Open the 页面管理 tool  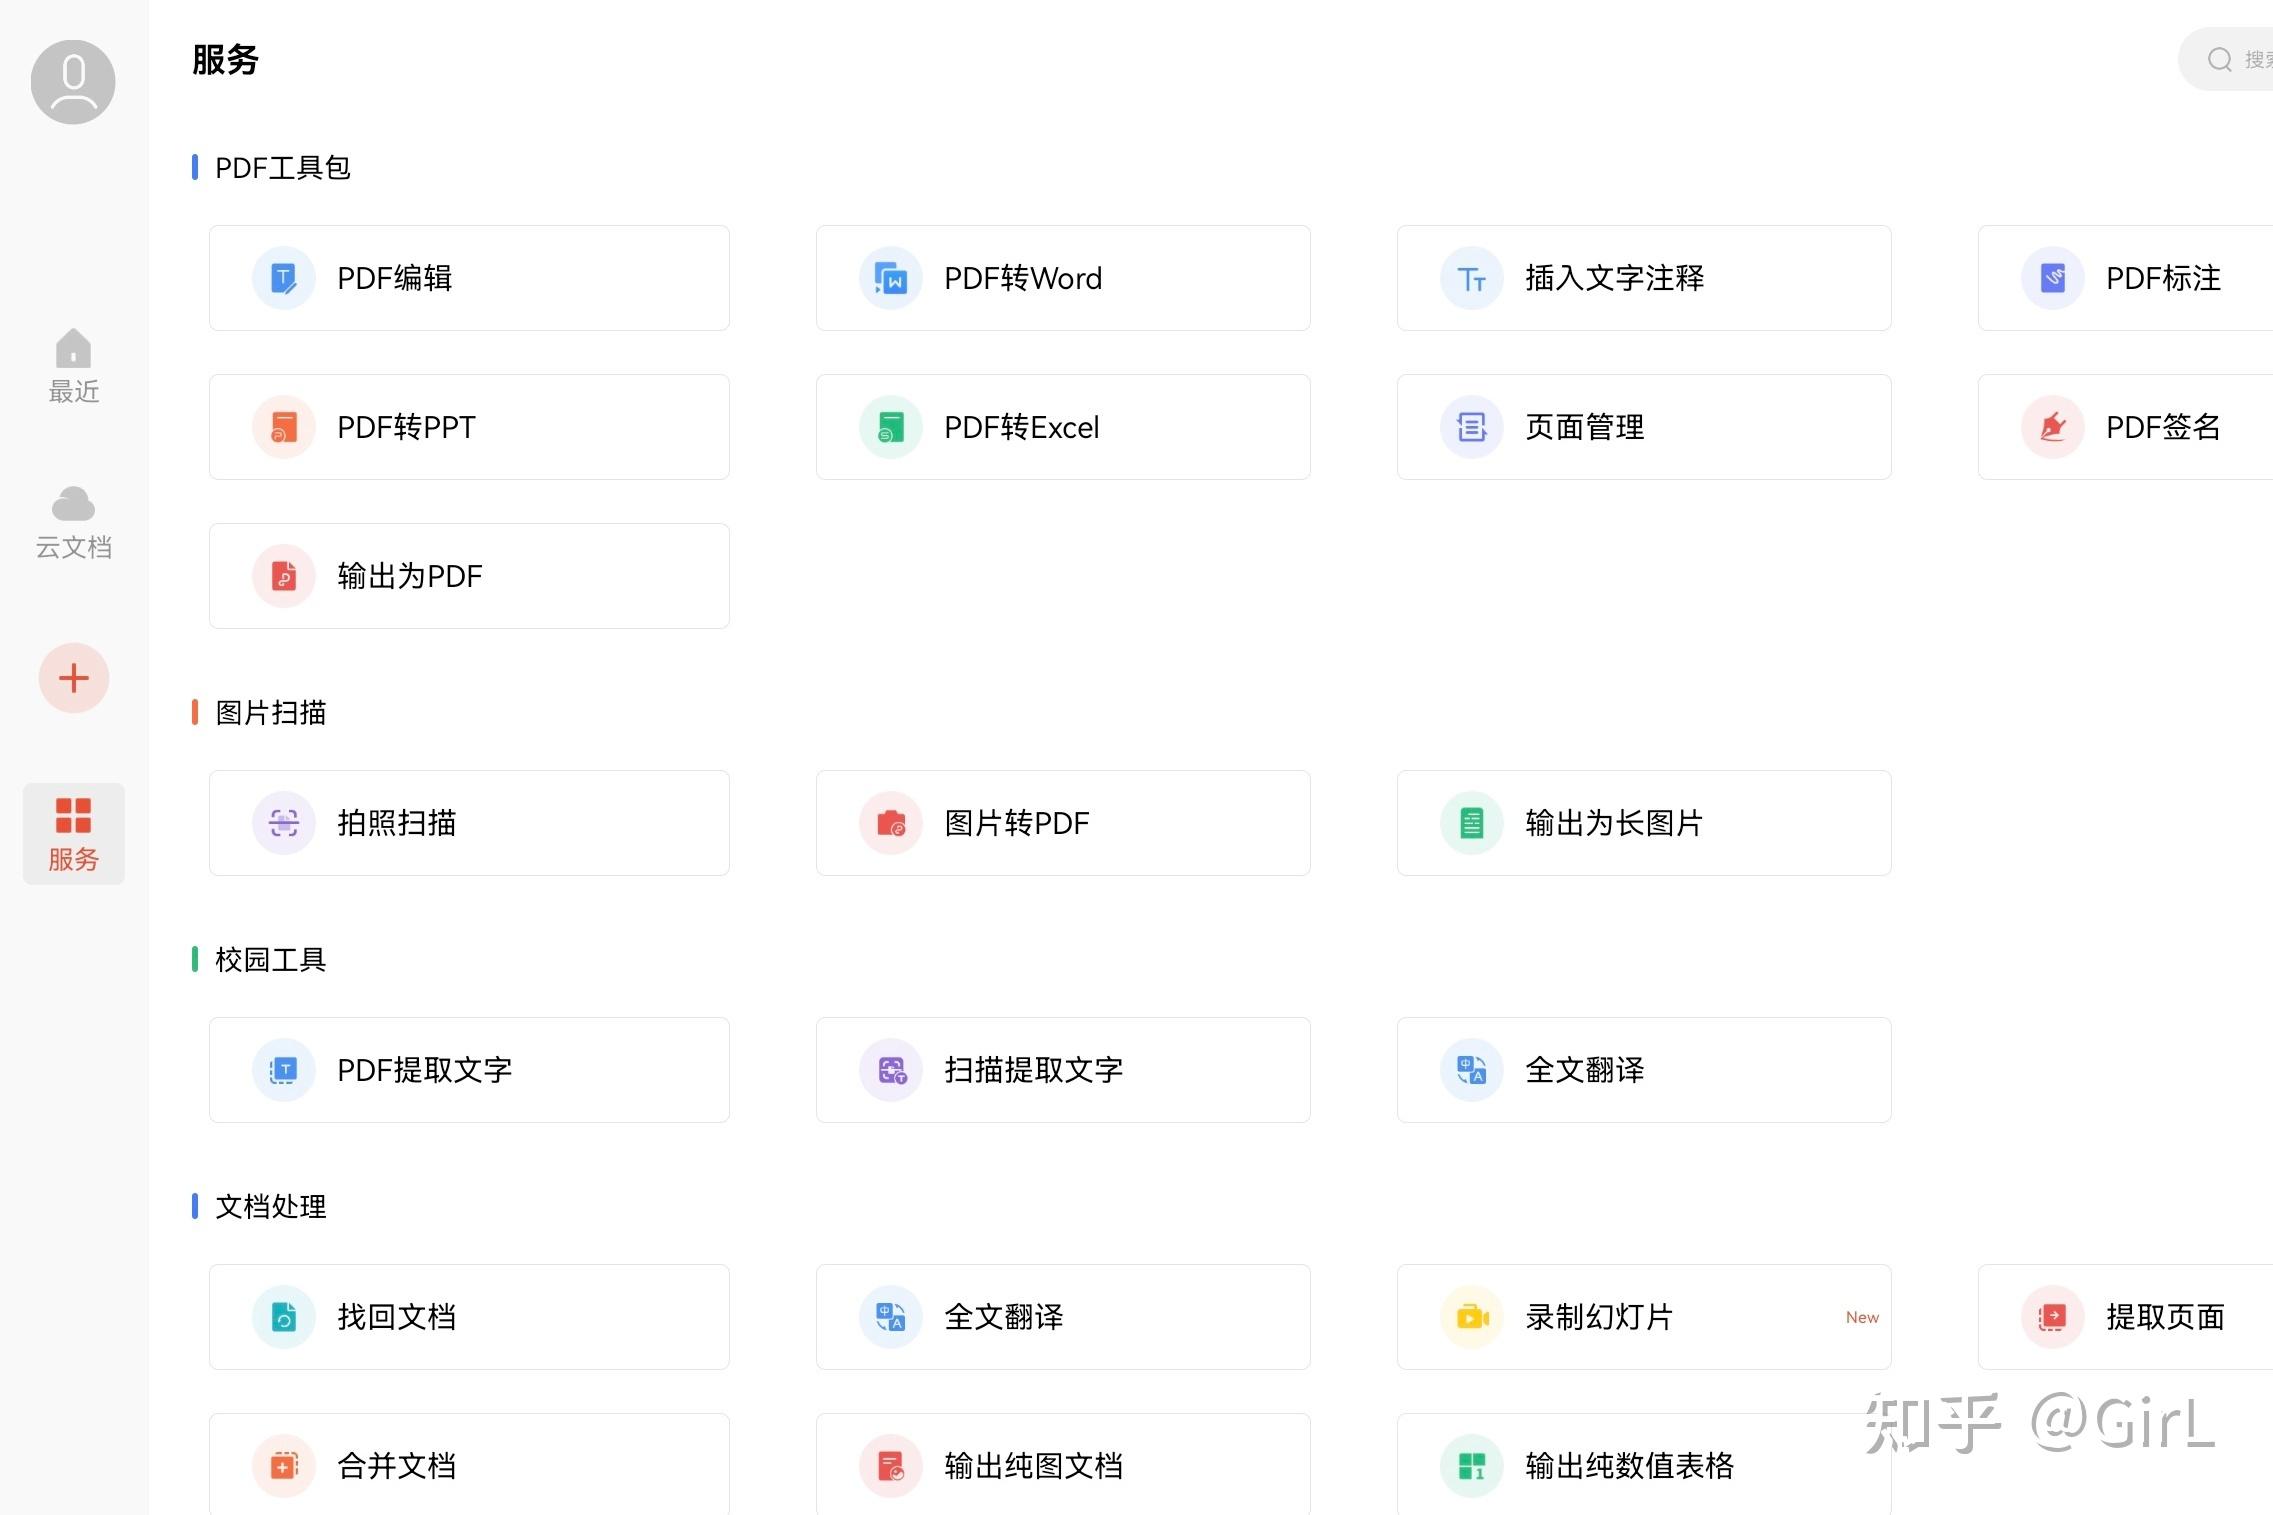click(1642, 426)
